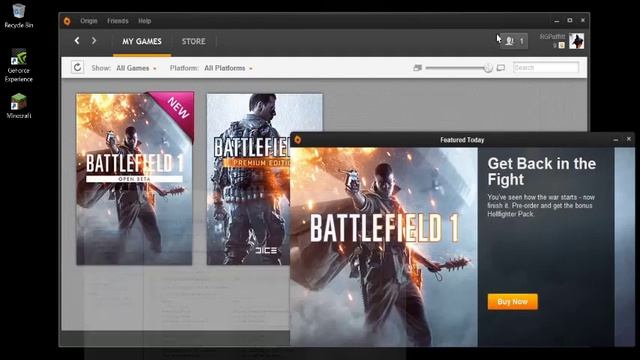
Task: Close the main Origin window
Action: [x=583, y=20]
